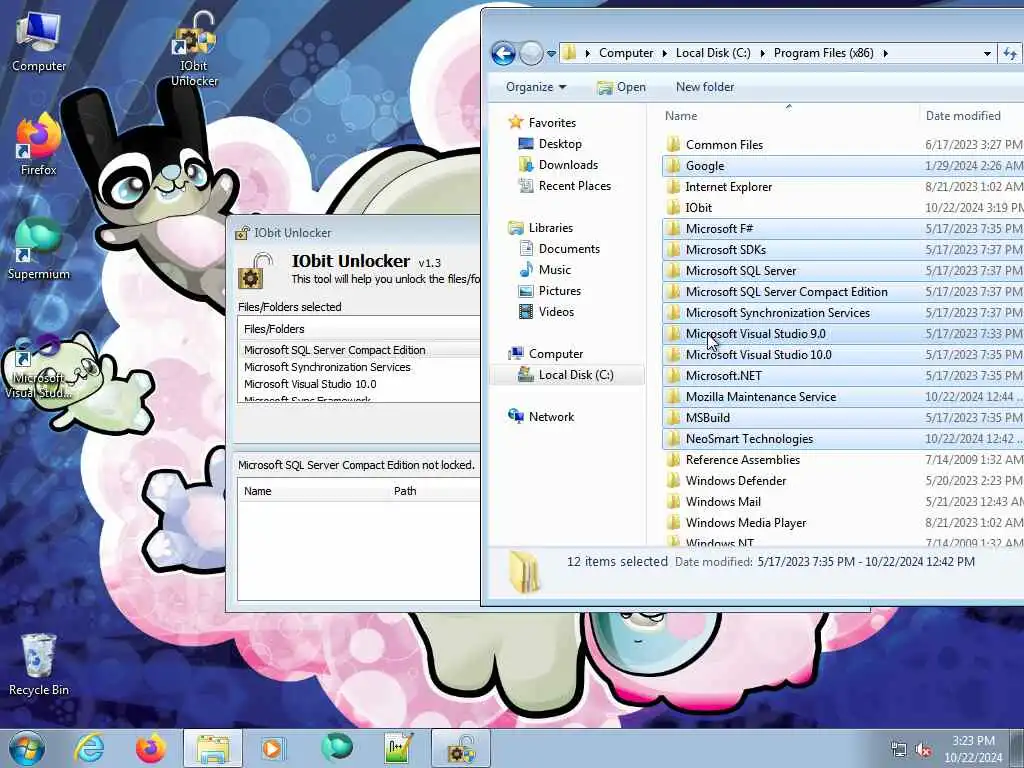This screenshot has width=1024, height=768.
Task: Open Supermium from the taskbar
Action: tap(336, 748)
